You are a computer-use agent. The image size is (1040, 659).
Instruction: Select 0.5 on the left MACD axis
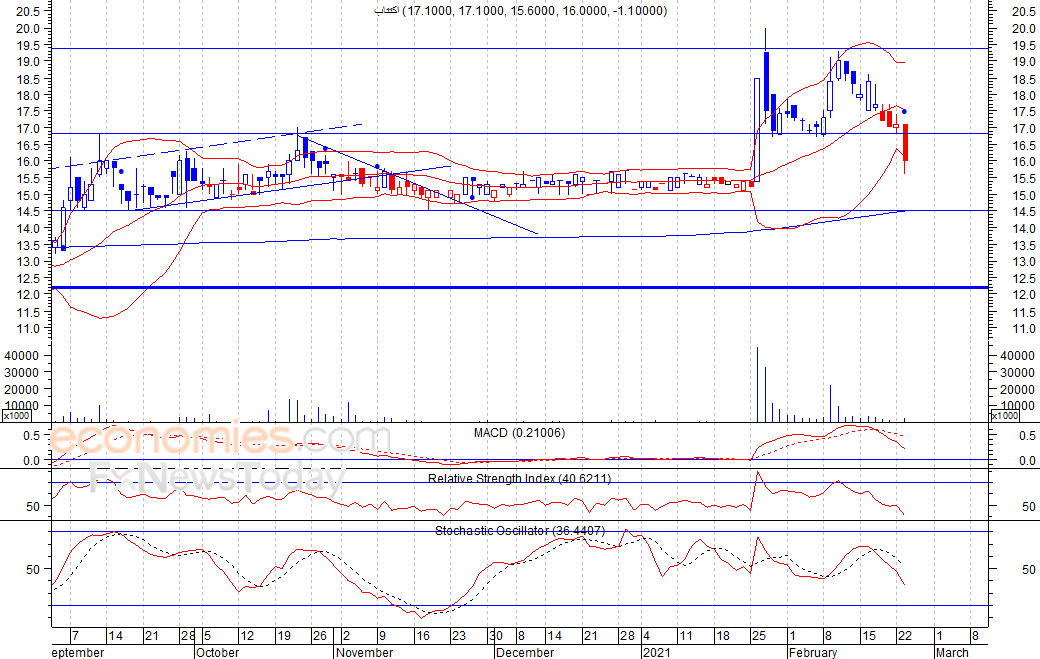tap(32, 436)
